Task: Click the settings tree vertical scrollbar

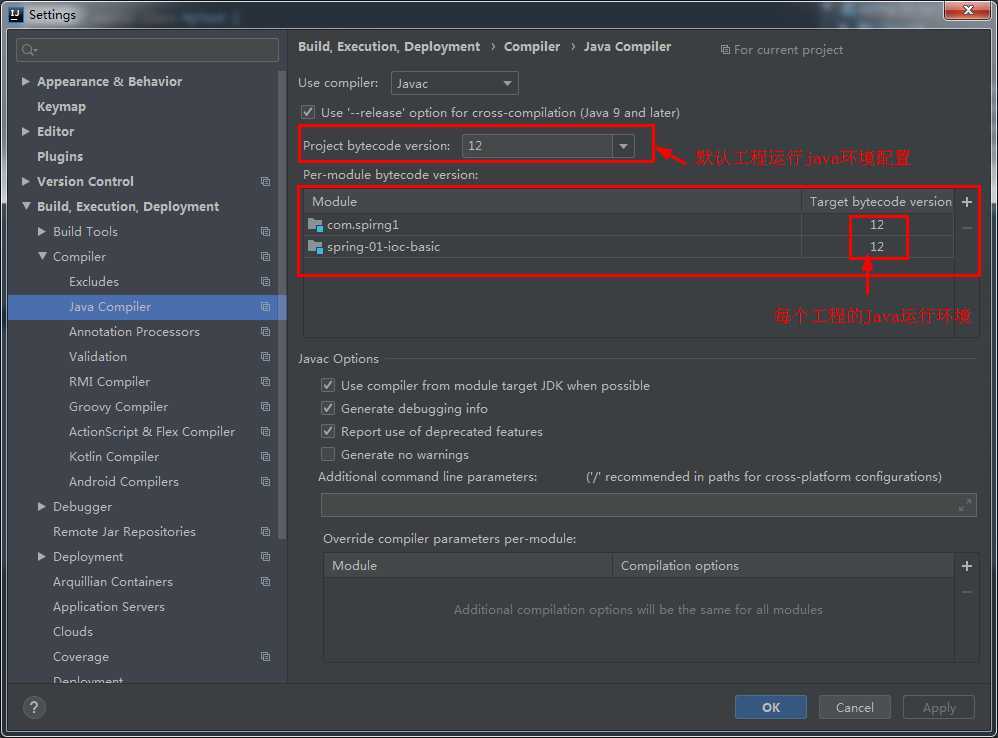Action: tap(282, 304)
